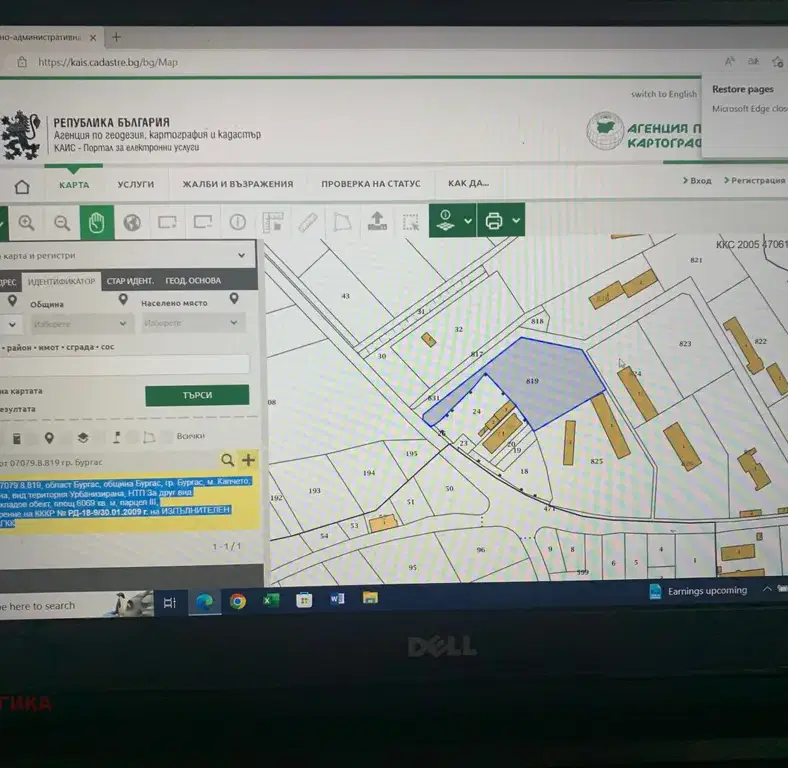
Task: Select the info identify tool
Action: 237,222
